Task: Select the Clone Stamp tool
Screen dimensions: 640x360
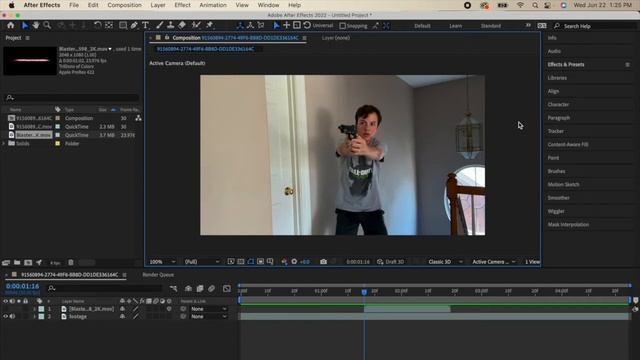Action: coord(171,25)
